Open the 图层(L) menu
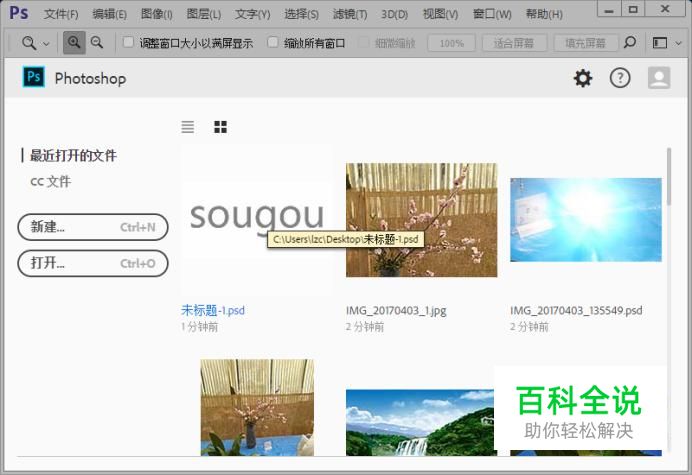The width and height of the screenshot is (692, 475). click(x=203, y=15)
